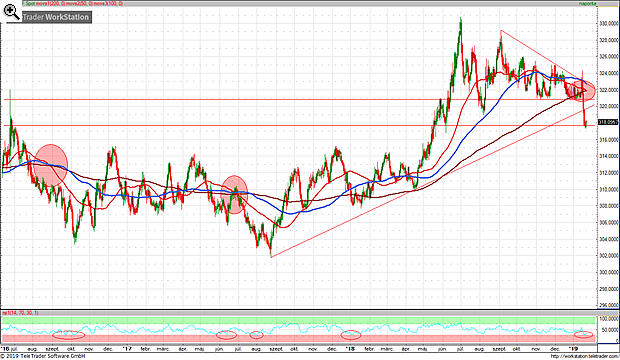
Task: Click the TeleTrader Software GmbH copyright text
Action: click(43, 356)
